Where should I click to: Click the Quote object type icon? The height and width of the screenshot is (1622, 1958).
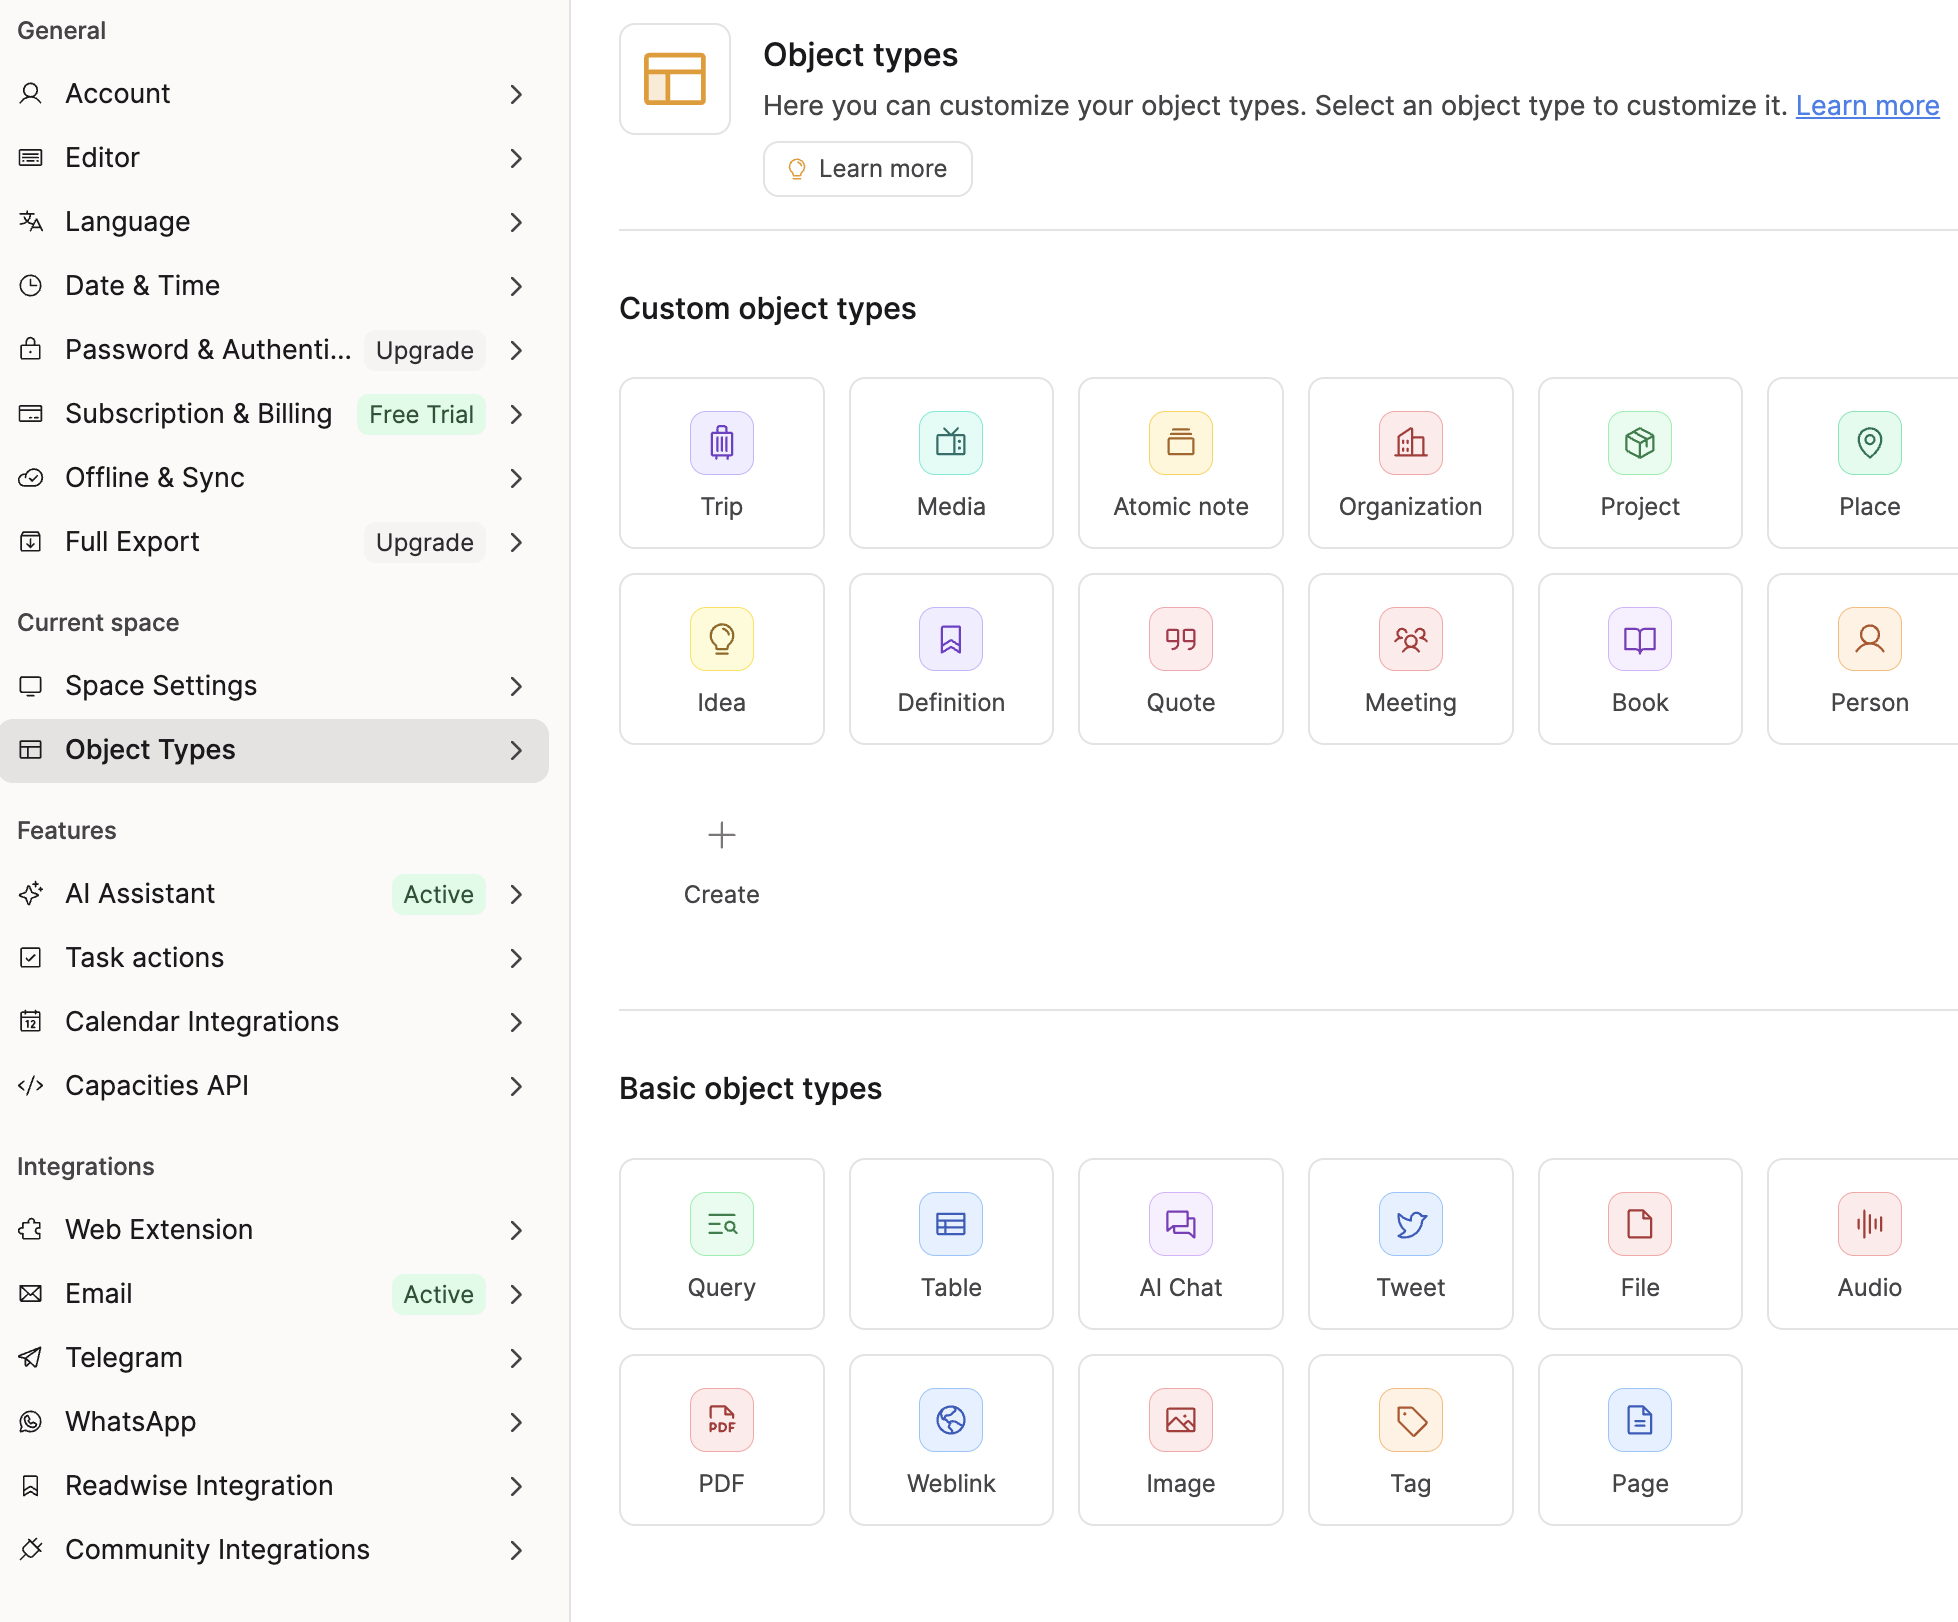[1180, 639]
